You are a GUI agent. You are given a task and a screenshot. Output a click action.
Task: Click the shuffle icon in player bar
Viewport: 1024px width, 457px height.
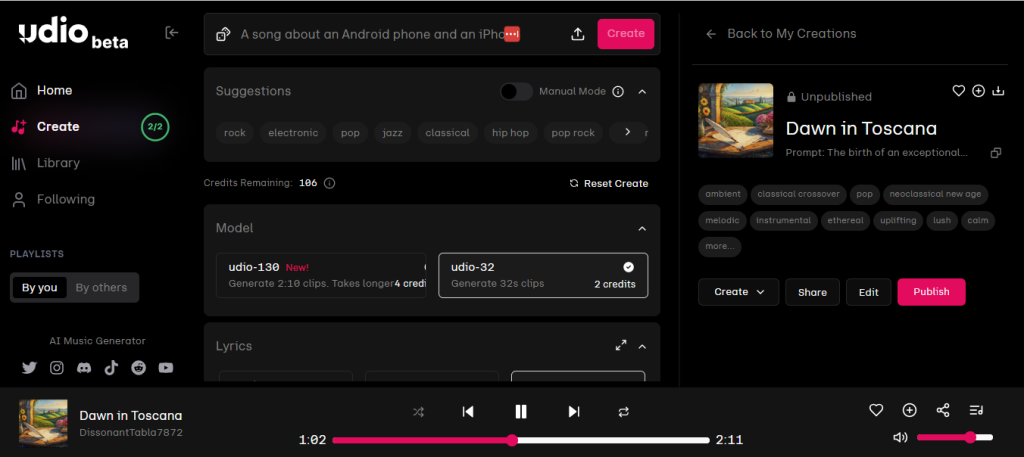point(420,411)
